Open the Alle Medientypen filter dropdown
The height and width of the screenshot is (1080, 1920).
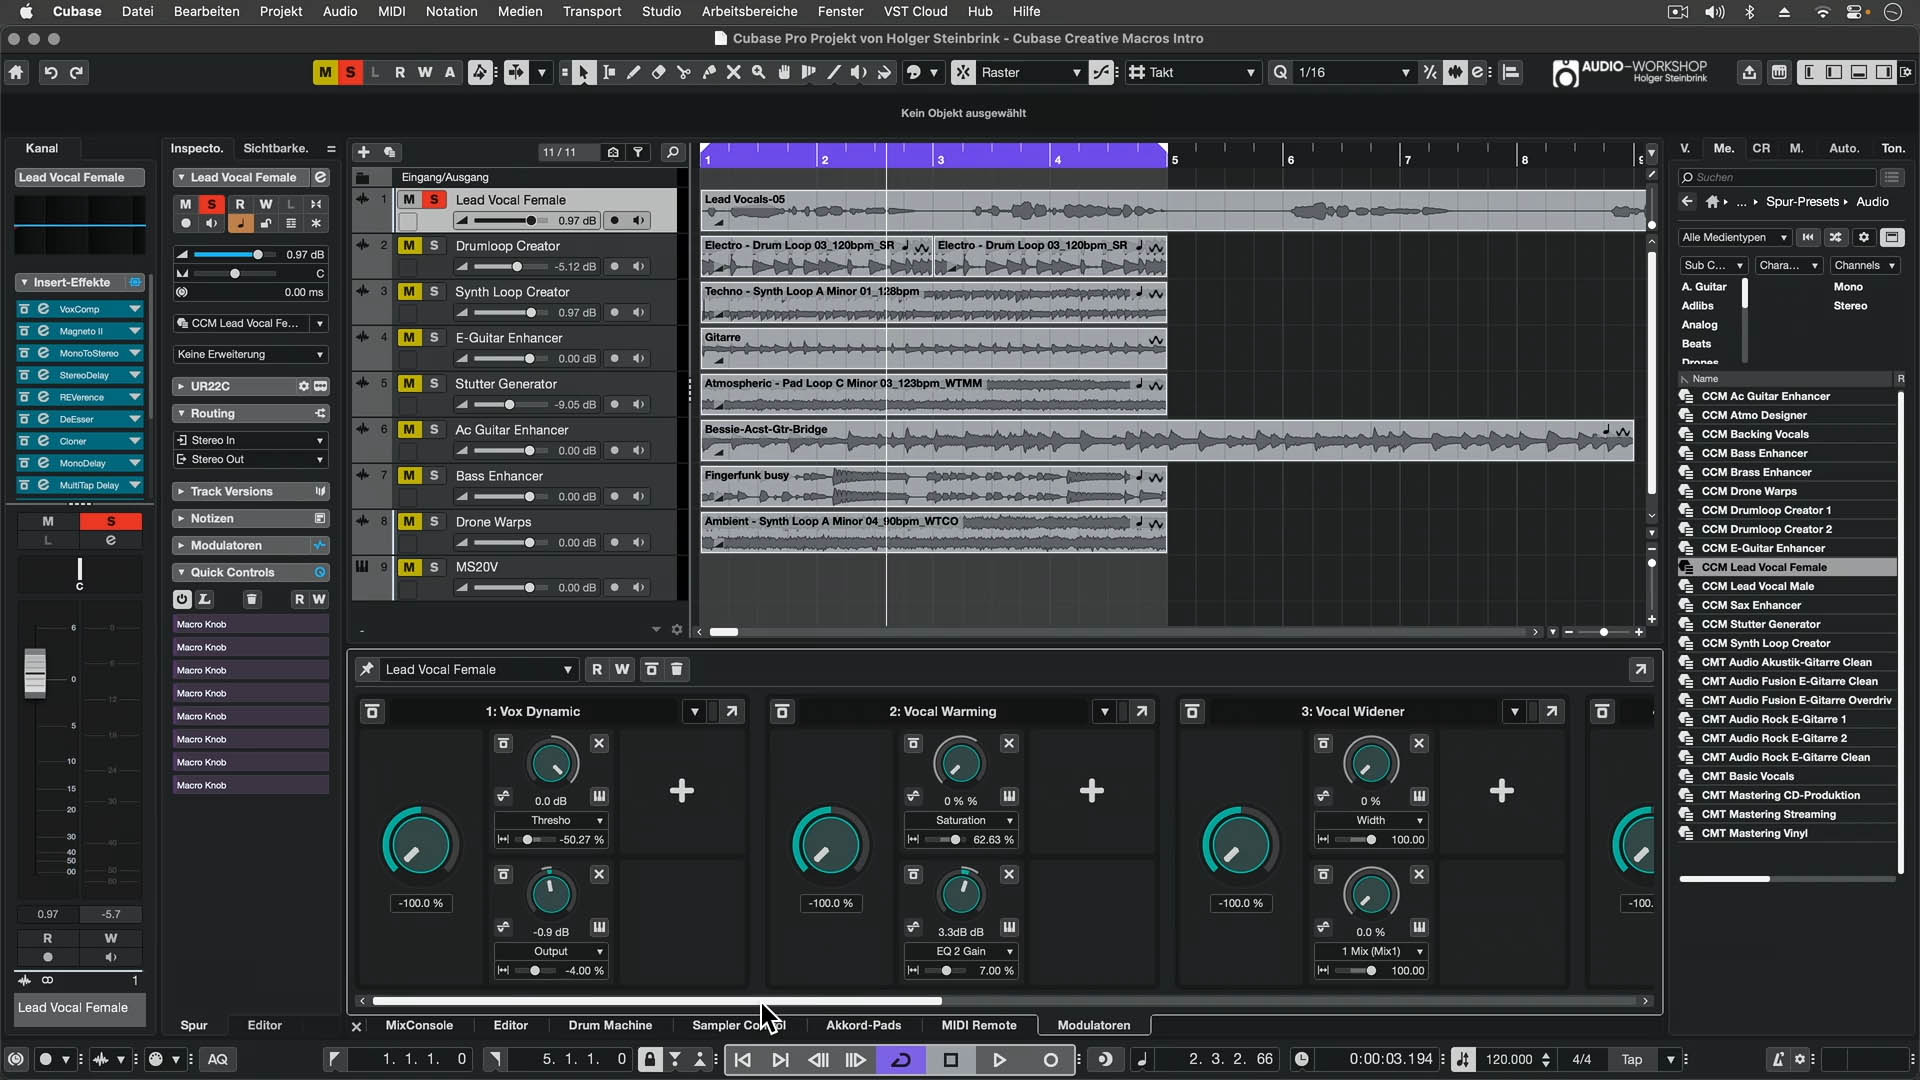[x=1735, y=237]
